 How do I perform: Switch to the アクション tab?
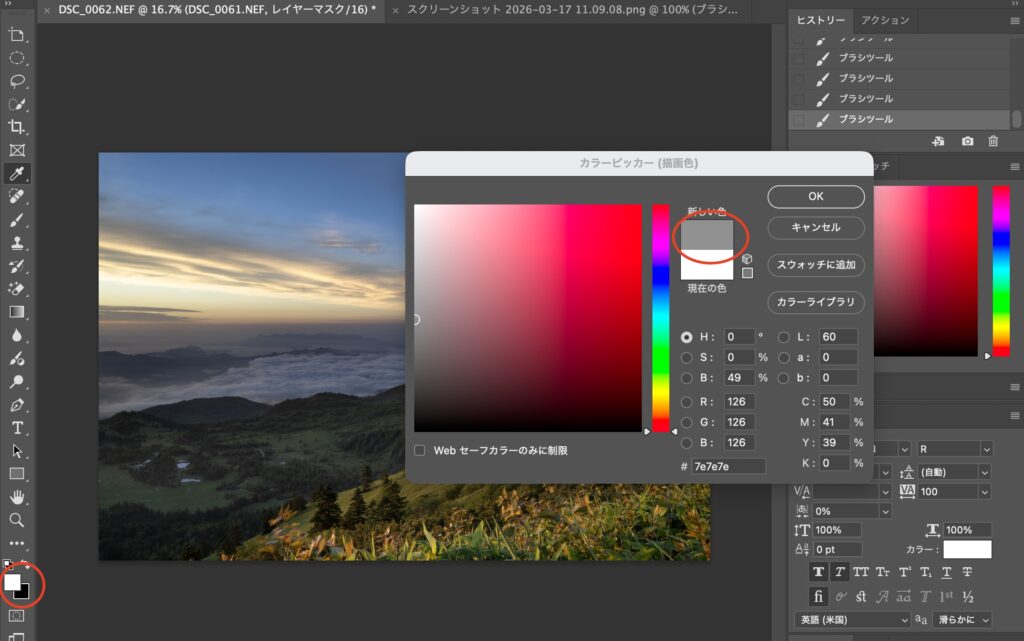(x=885, y=20)
